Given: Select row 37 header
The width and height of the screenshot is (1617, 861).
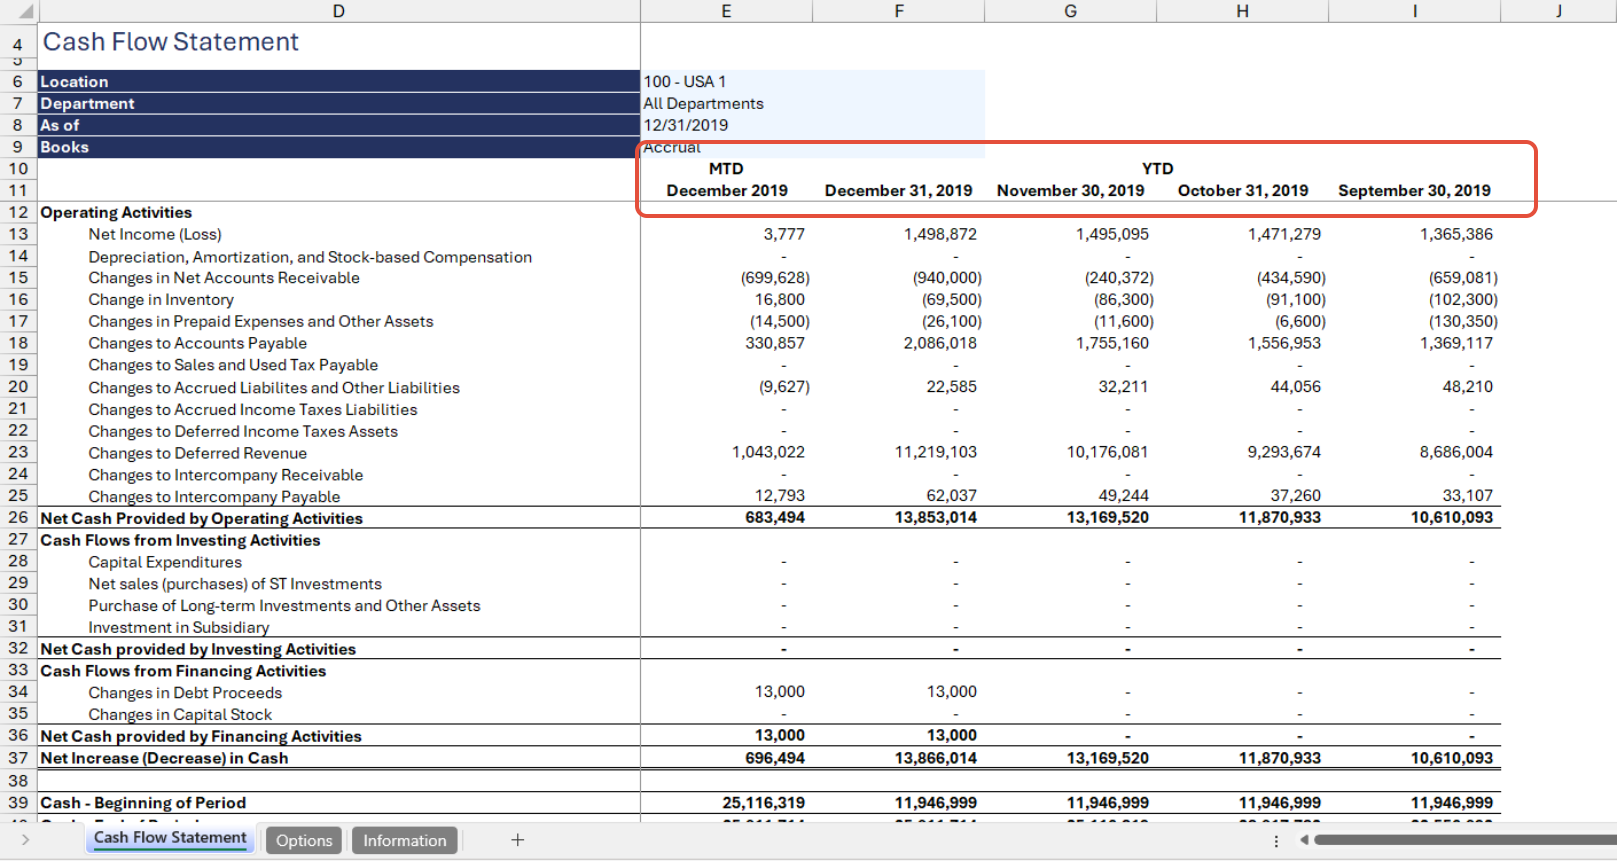Looking at the screenshot, I should pyautogui.click(x=18, y=757).
